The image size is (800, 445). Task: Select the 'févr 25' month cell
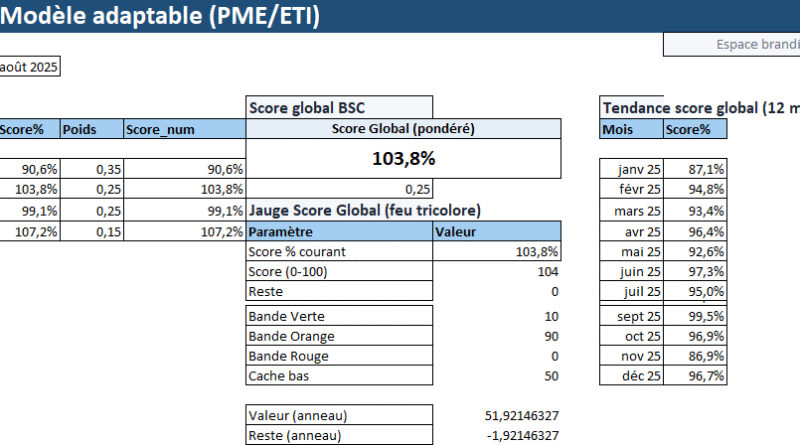(632, 189)
